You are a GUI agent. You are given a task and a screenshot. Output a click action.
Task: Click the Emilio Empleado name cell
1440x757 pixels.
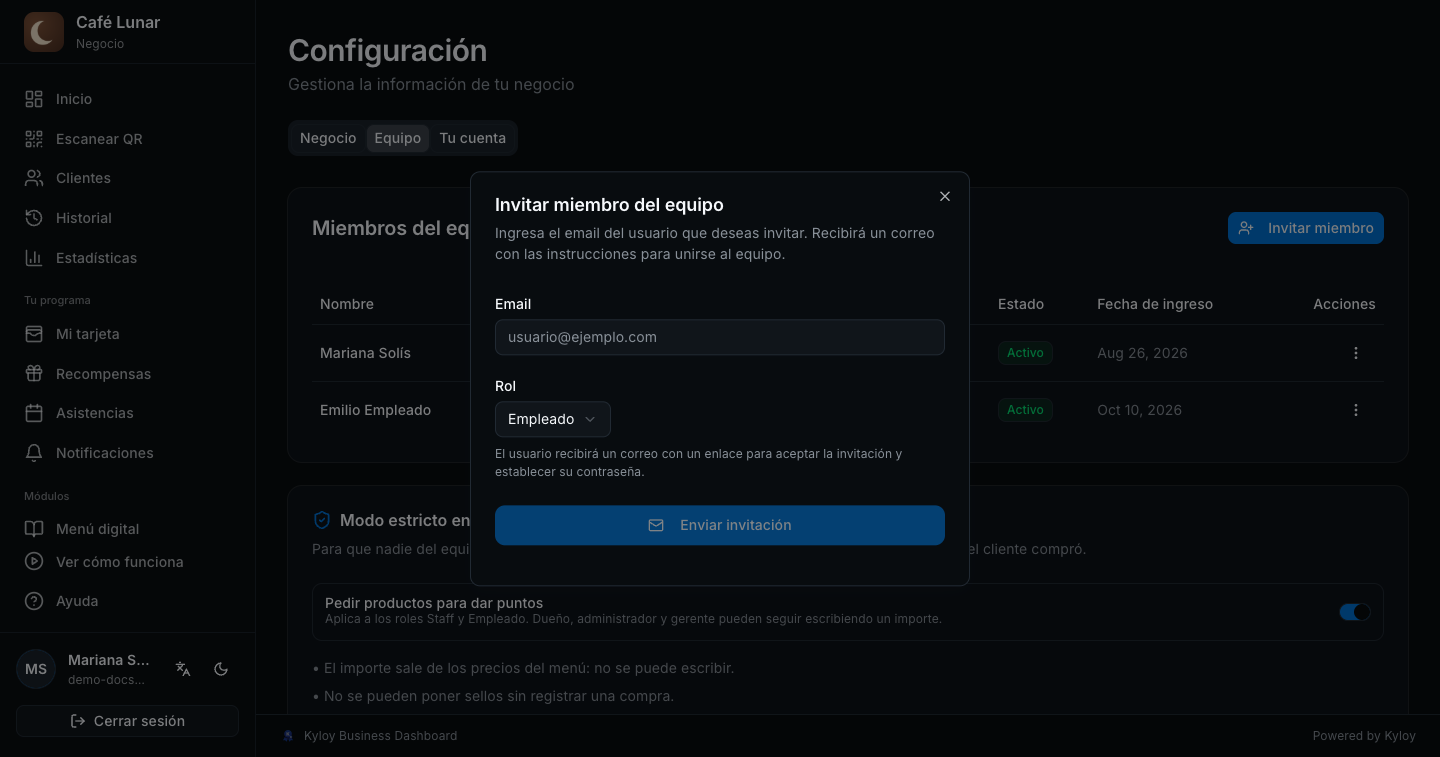pyautogui.click(x=376, y=410)
